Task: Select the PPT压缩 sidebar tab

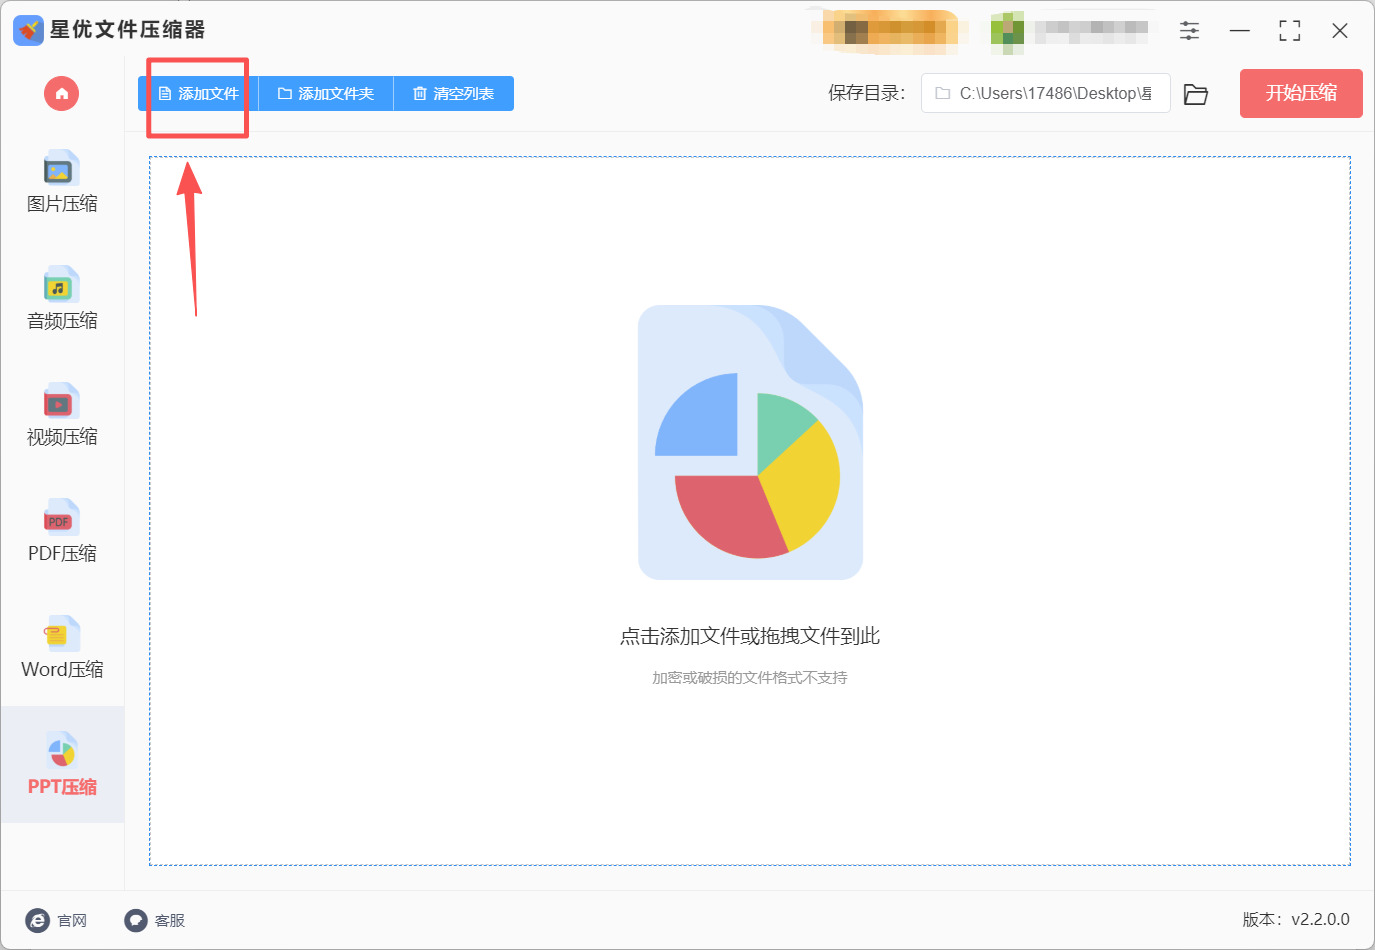Action: pyautogui.click(x=62, y=765)
